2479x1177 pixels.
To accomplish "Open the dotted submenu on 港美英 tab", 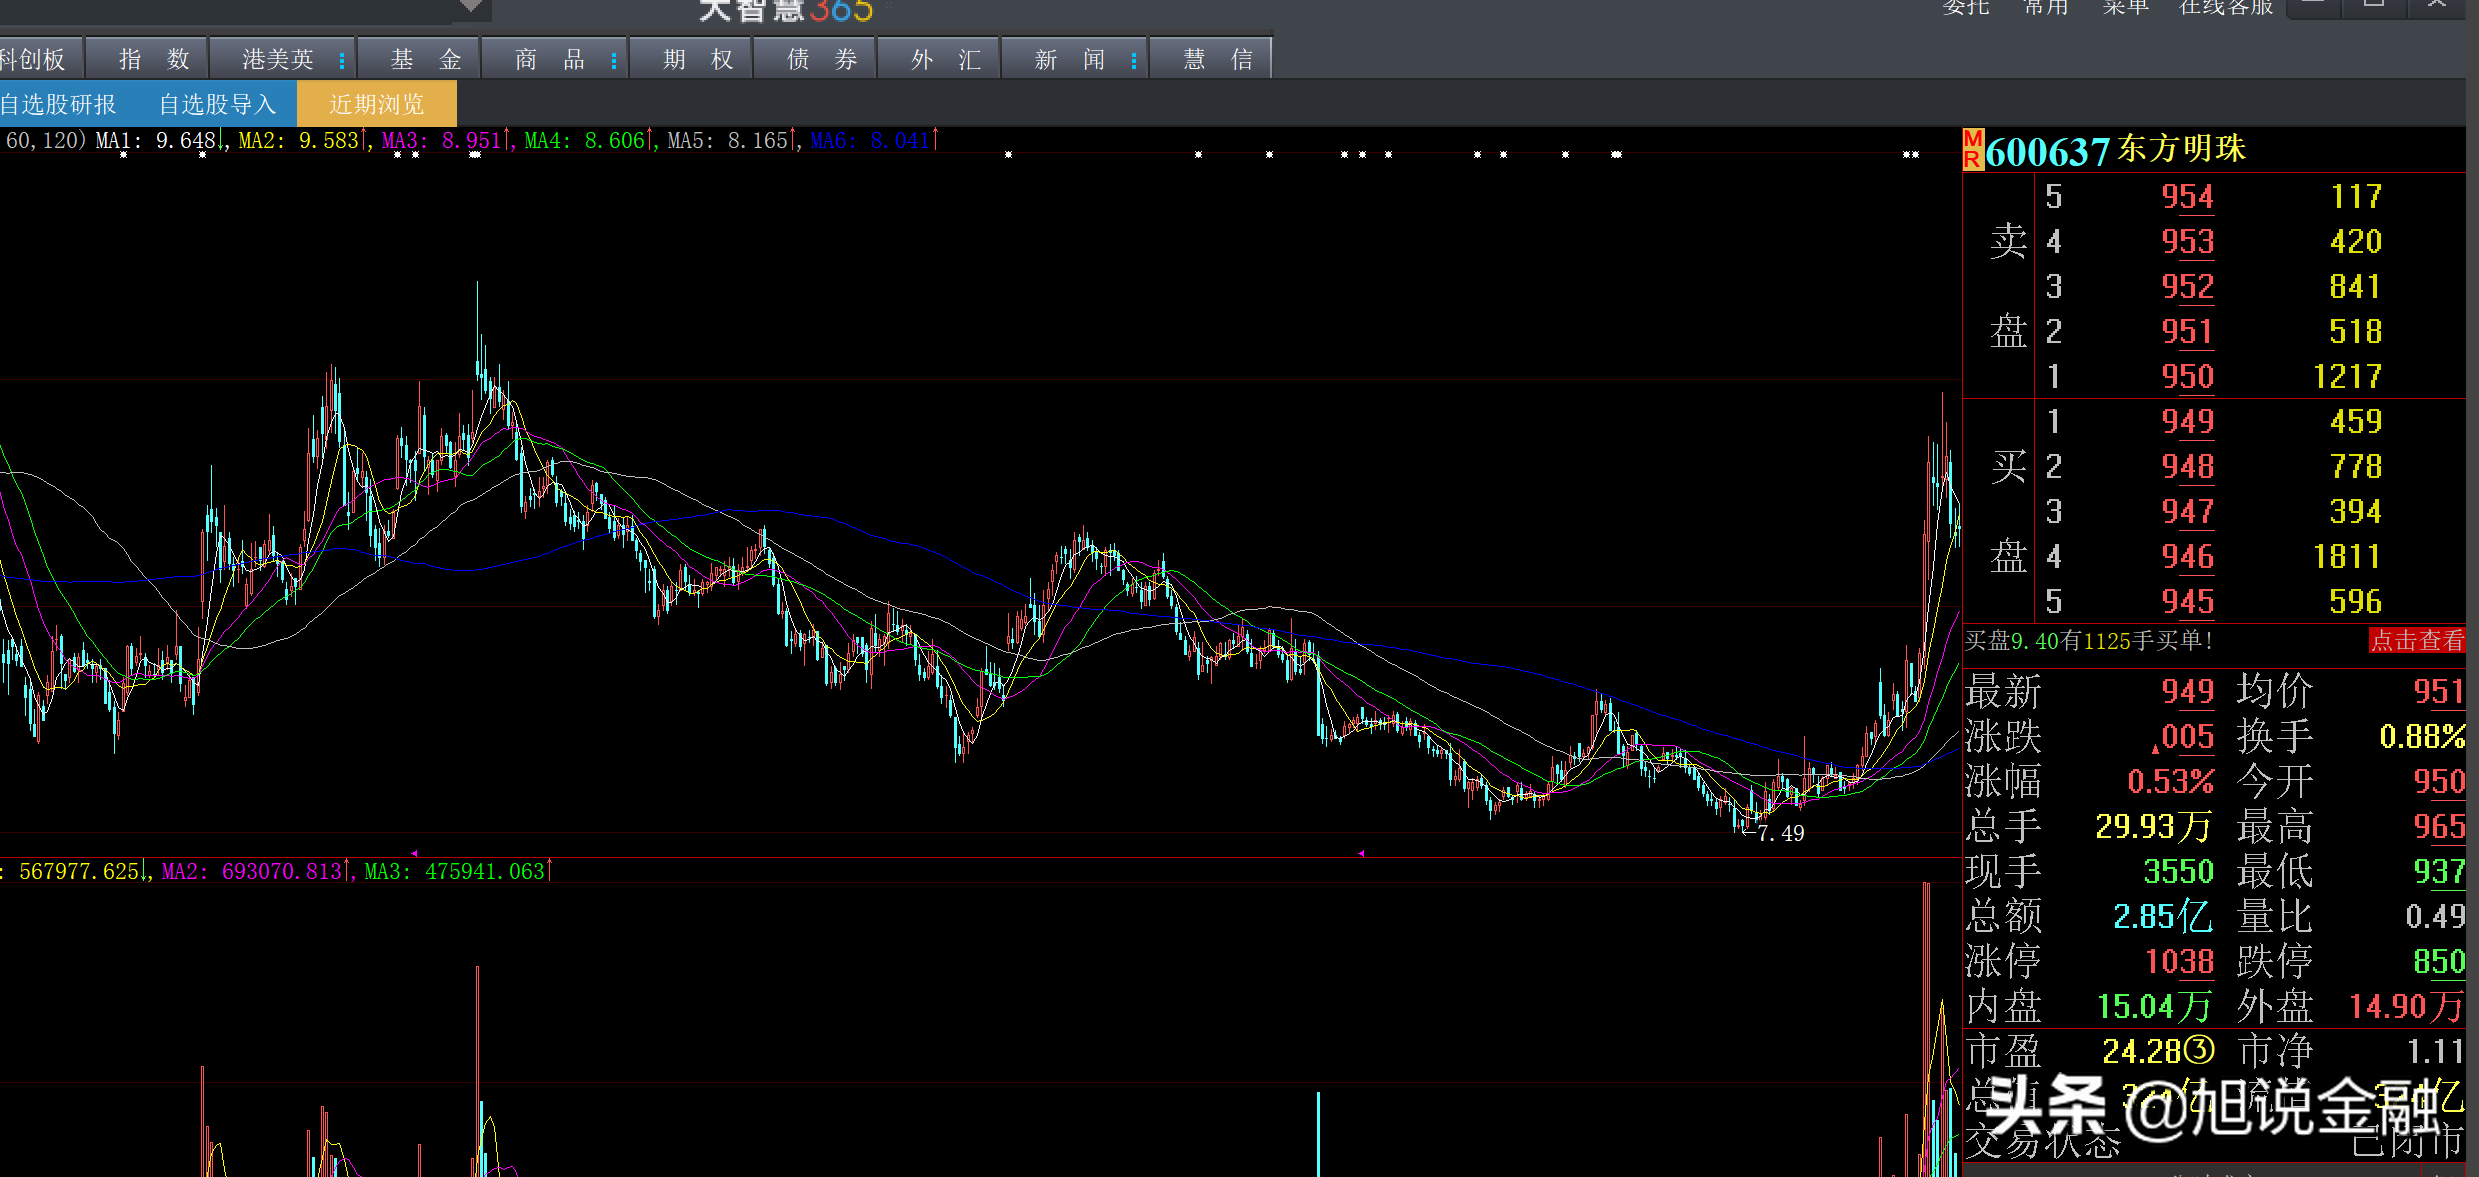I will pos(342,61).
